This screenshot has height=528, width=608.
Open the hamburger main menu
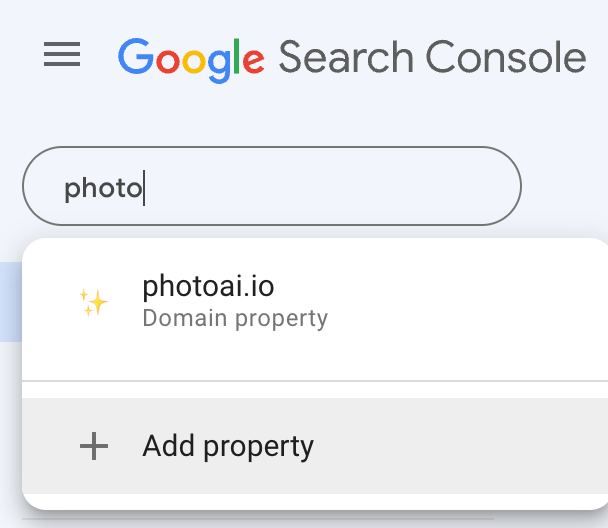pos(62,55)
